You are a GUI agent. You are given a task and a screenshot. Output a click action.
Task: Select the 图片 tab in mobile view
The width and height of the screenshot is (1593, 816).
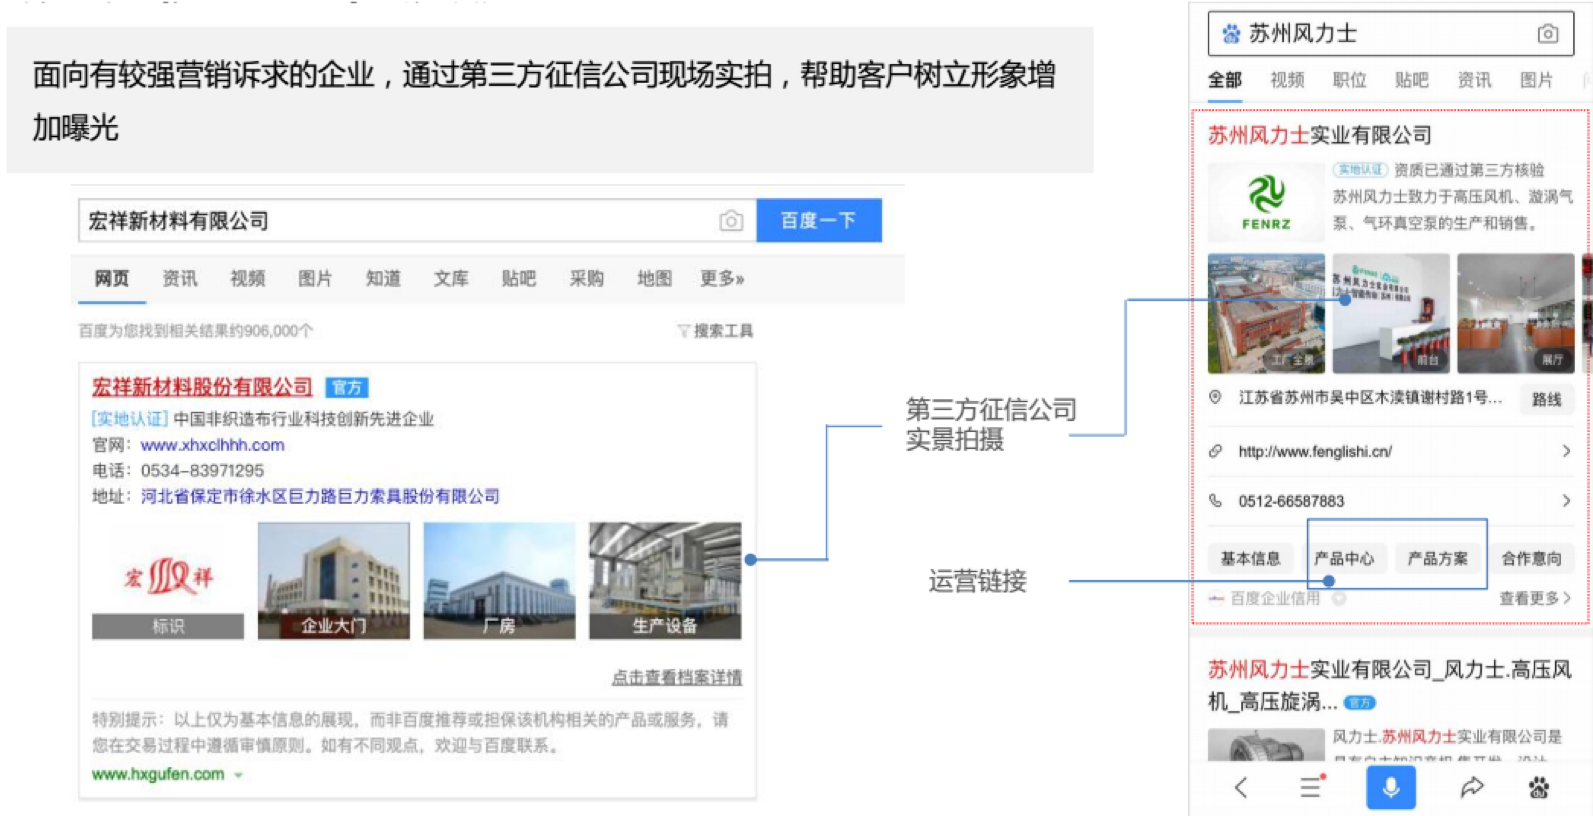pos(1536,80)
